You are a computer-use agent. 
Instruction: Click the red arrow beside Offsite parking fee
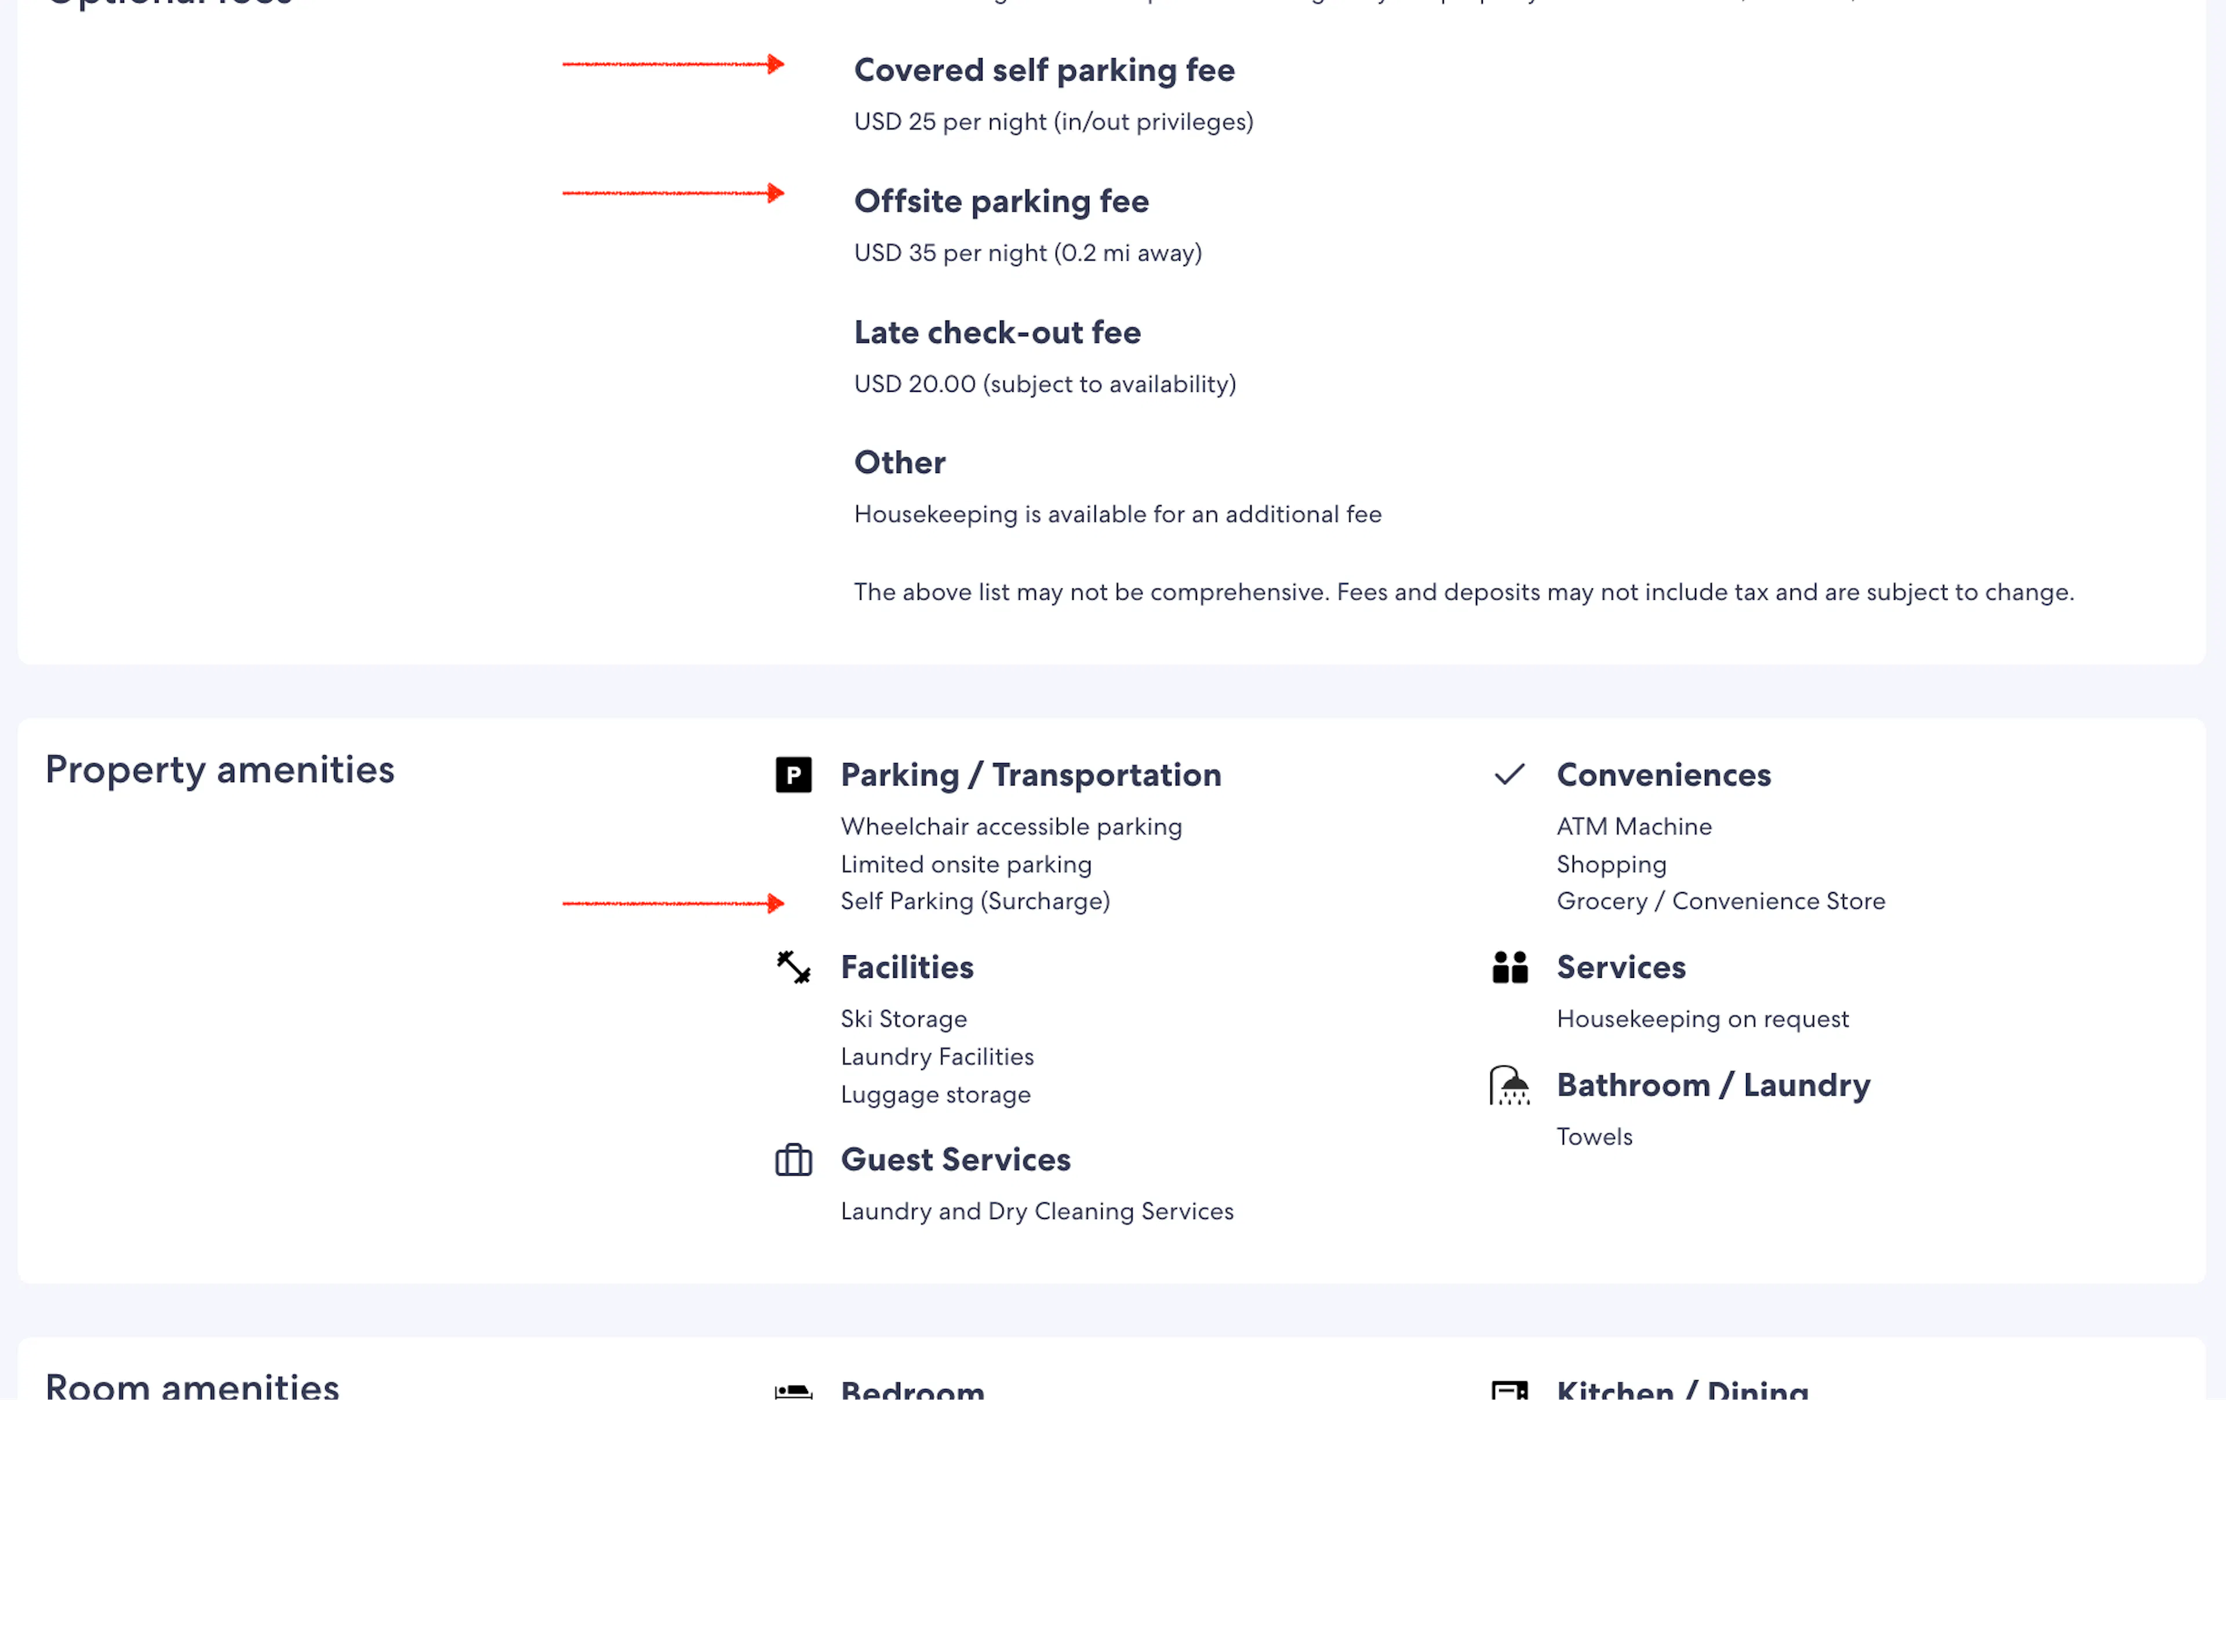tap(673, 193)
